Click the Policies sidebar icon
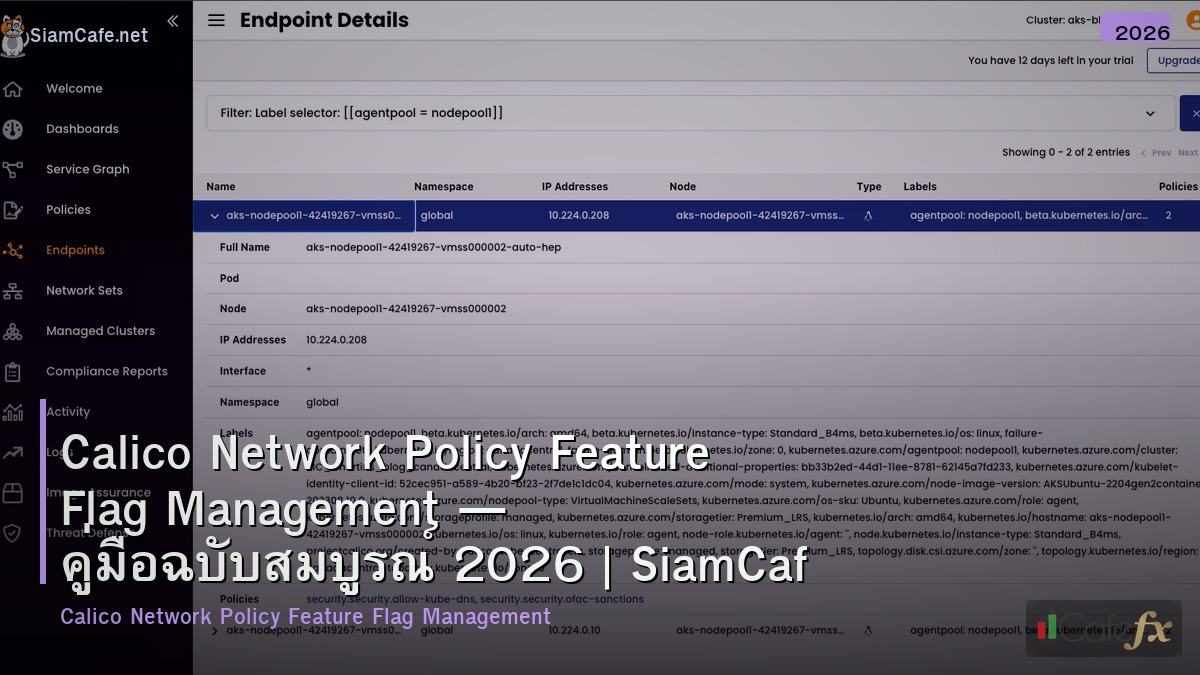 point(13,209)
